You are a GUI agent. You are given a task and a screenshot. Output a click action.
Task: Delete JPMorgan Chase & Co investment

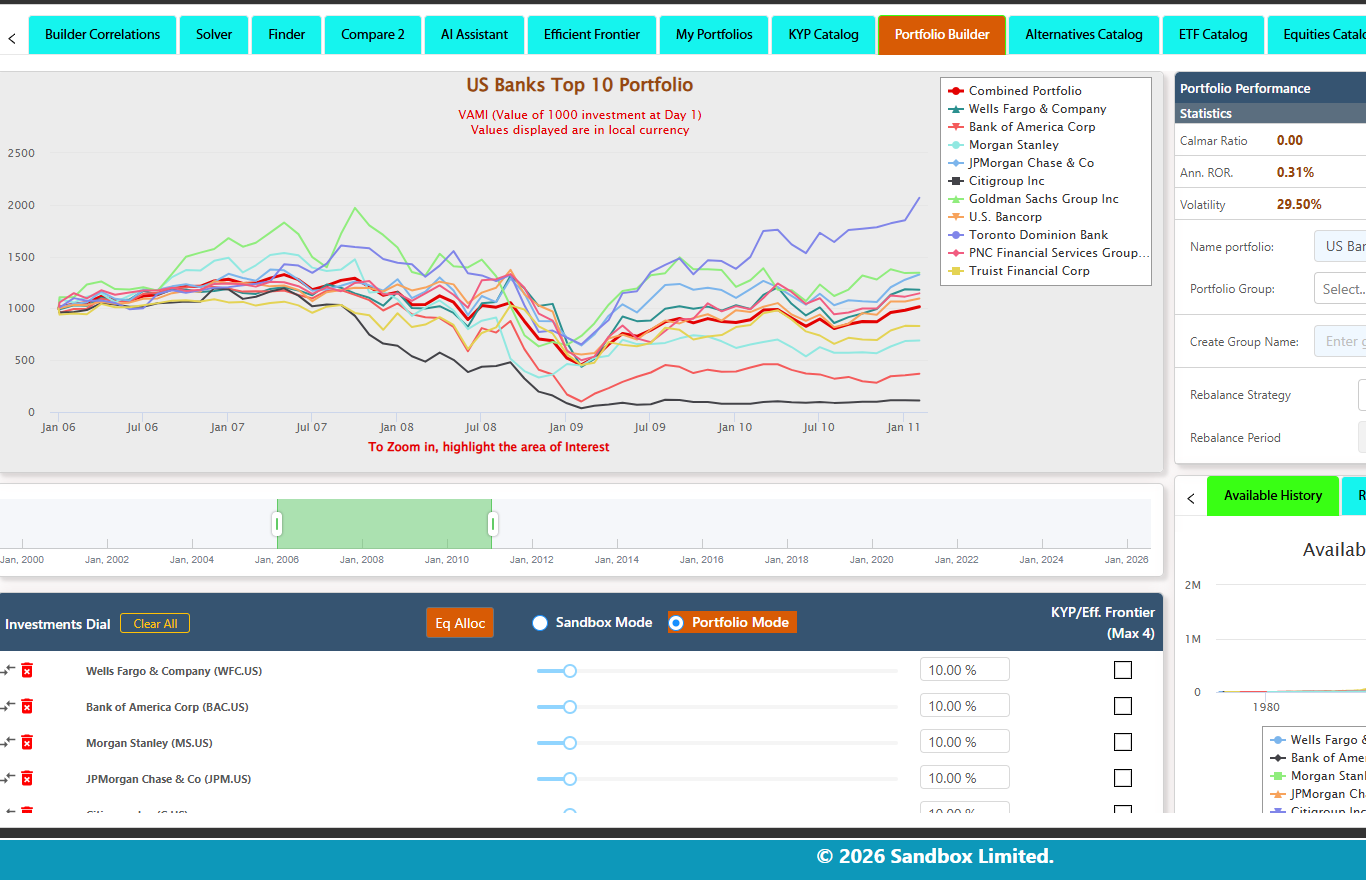click(x=27, y=778)
